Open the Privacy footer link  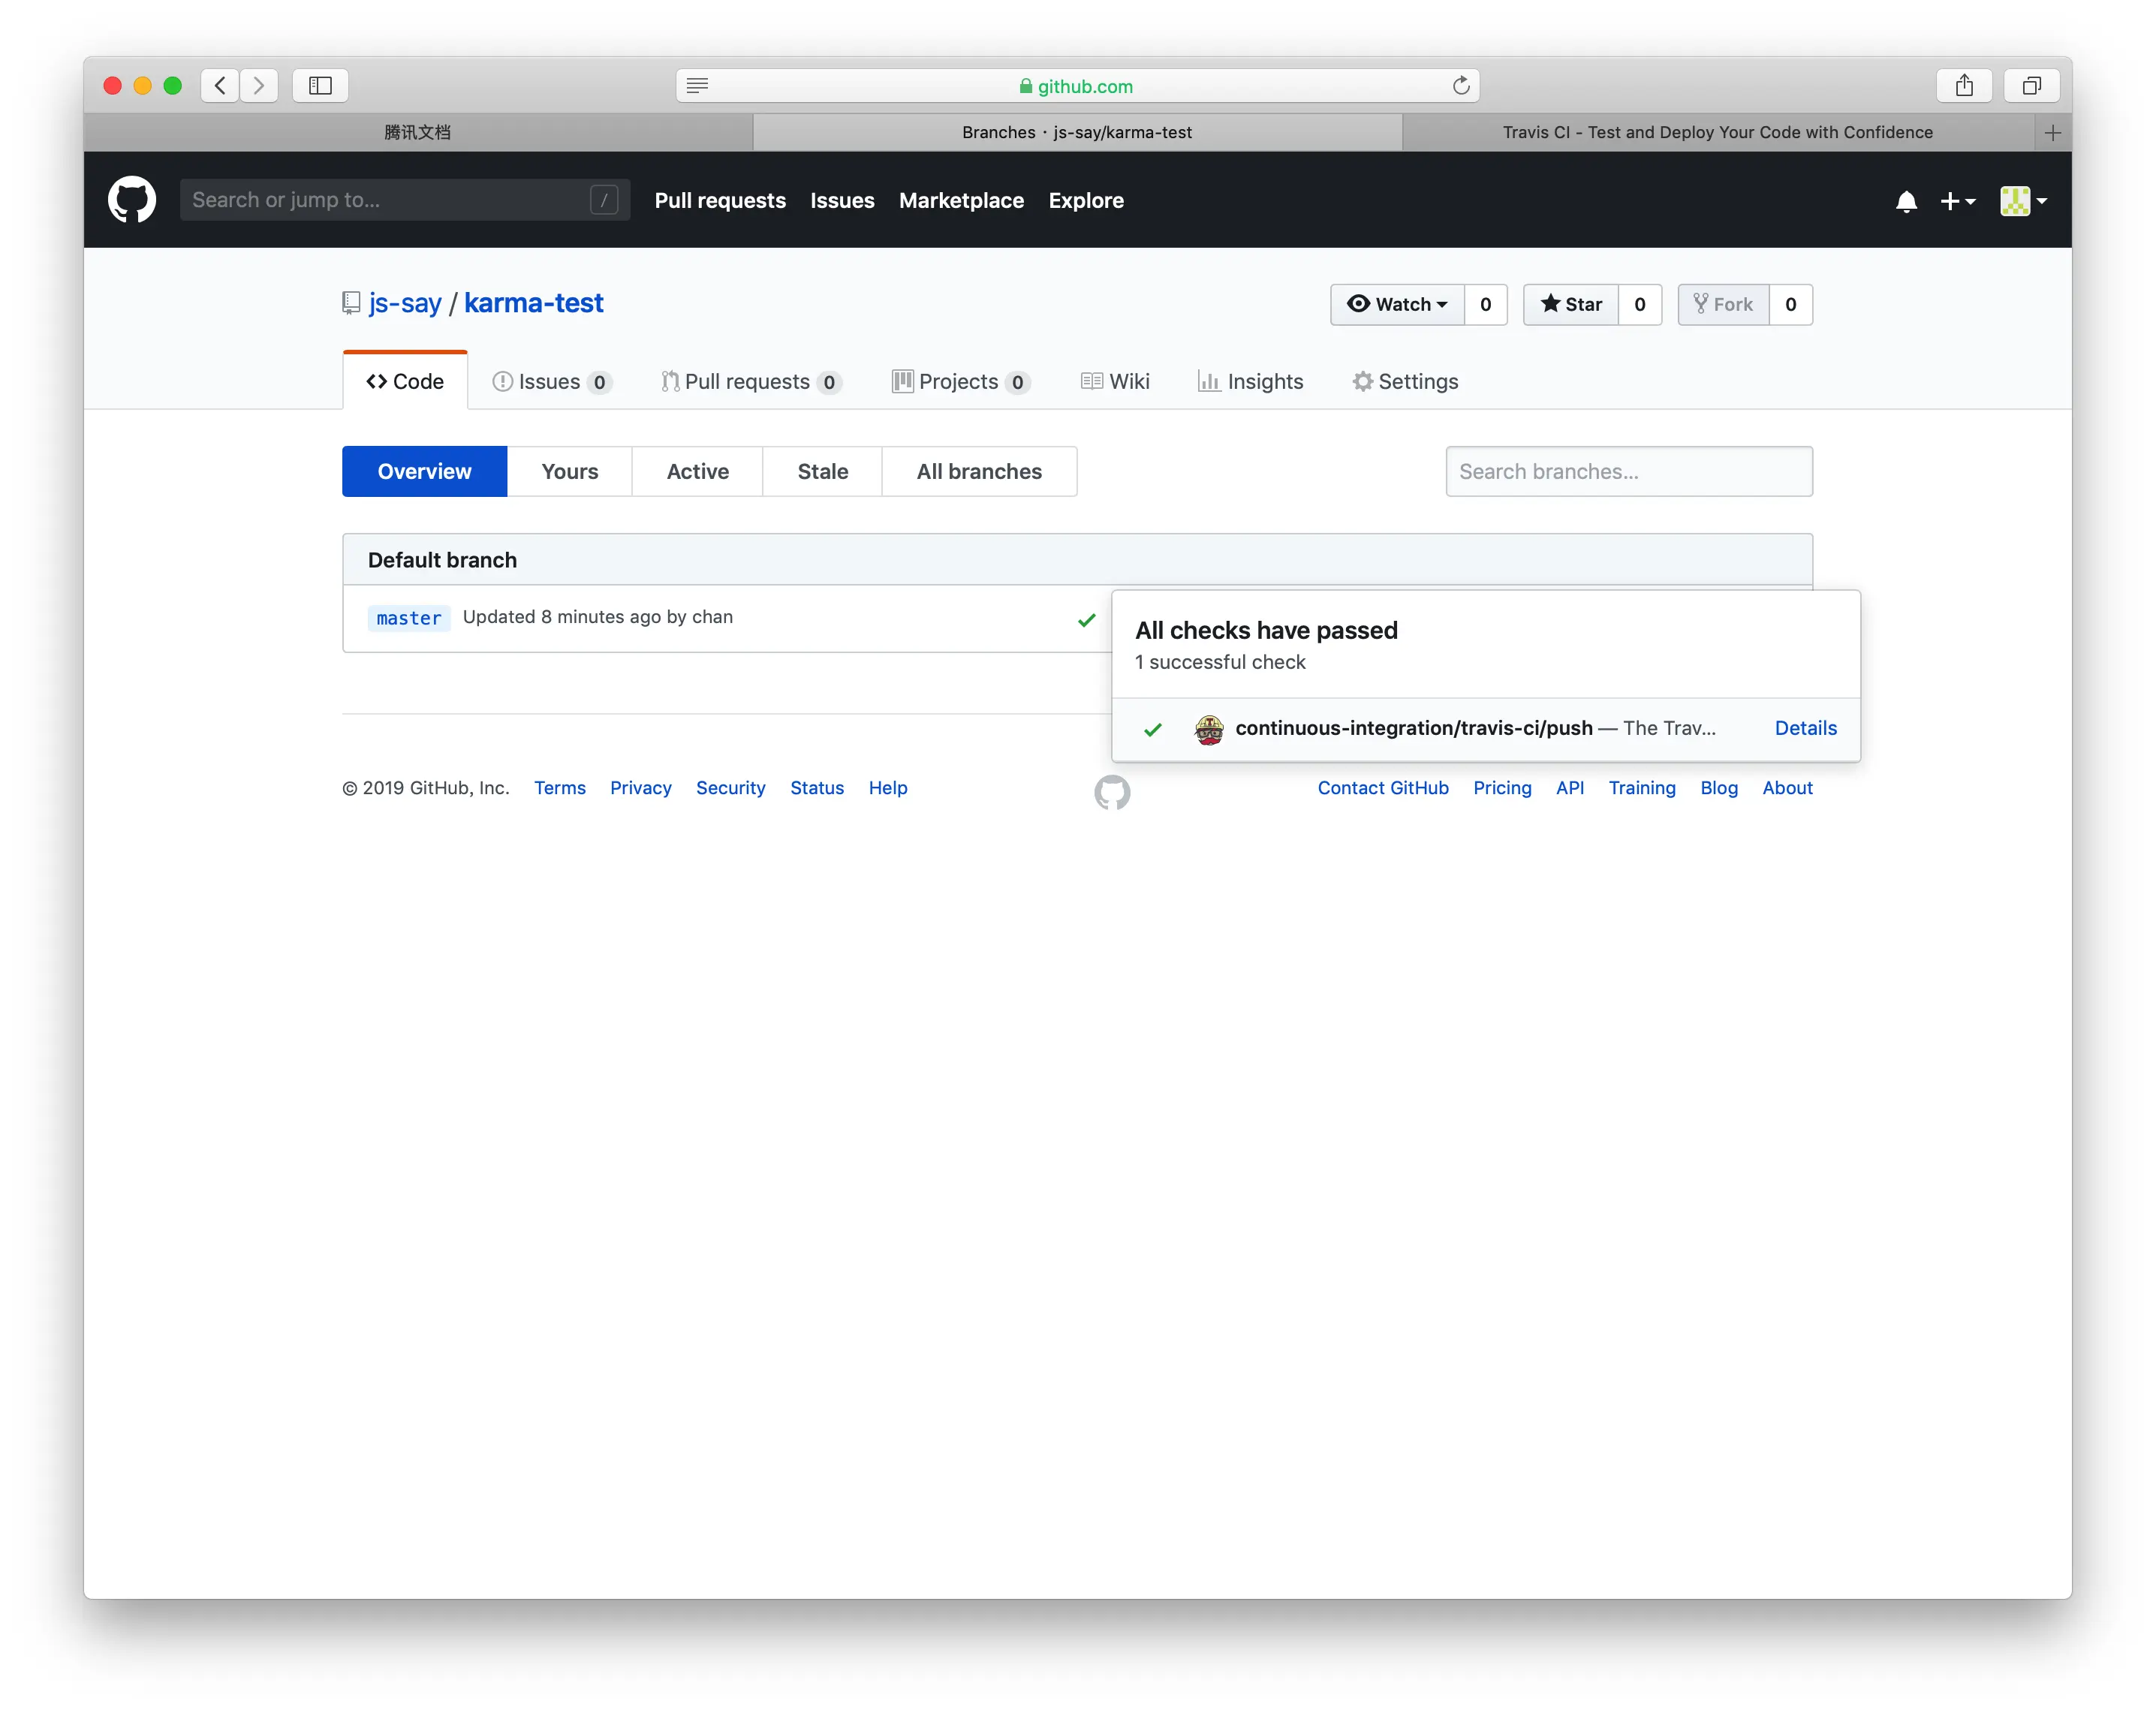coord(641,788)
